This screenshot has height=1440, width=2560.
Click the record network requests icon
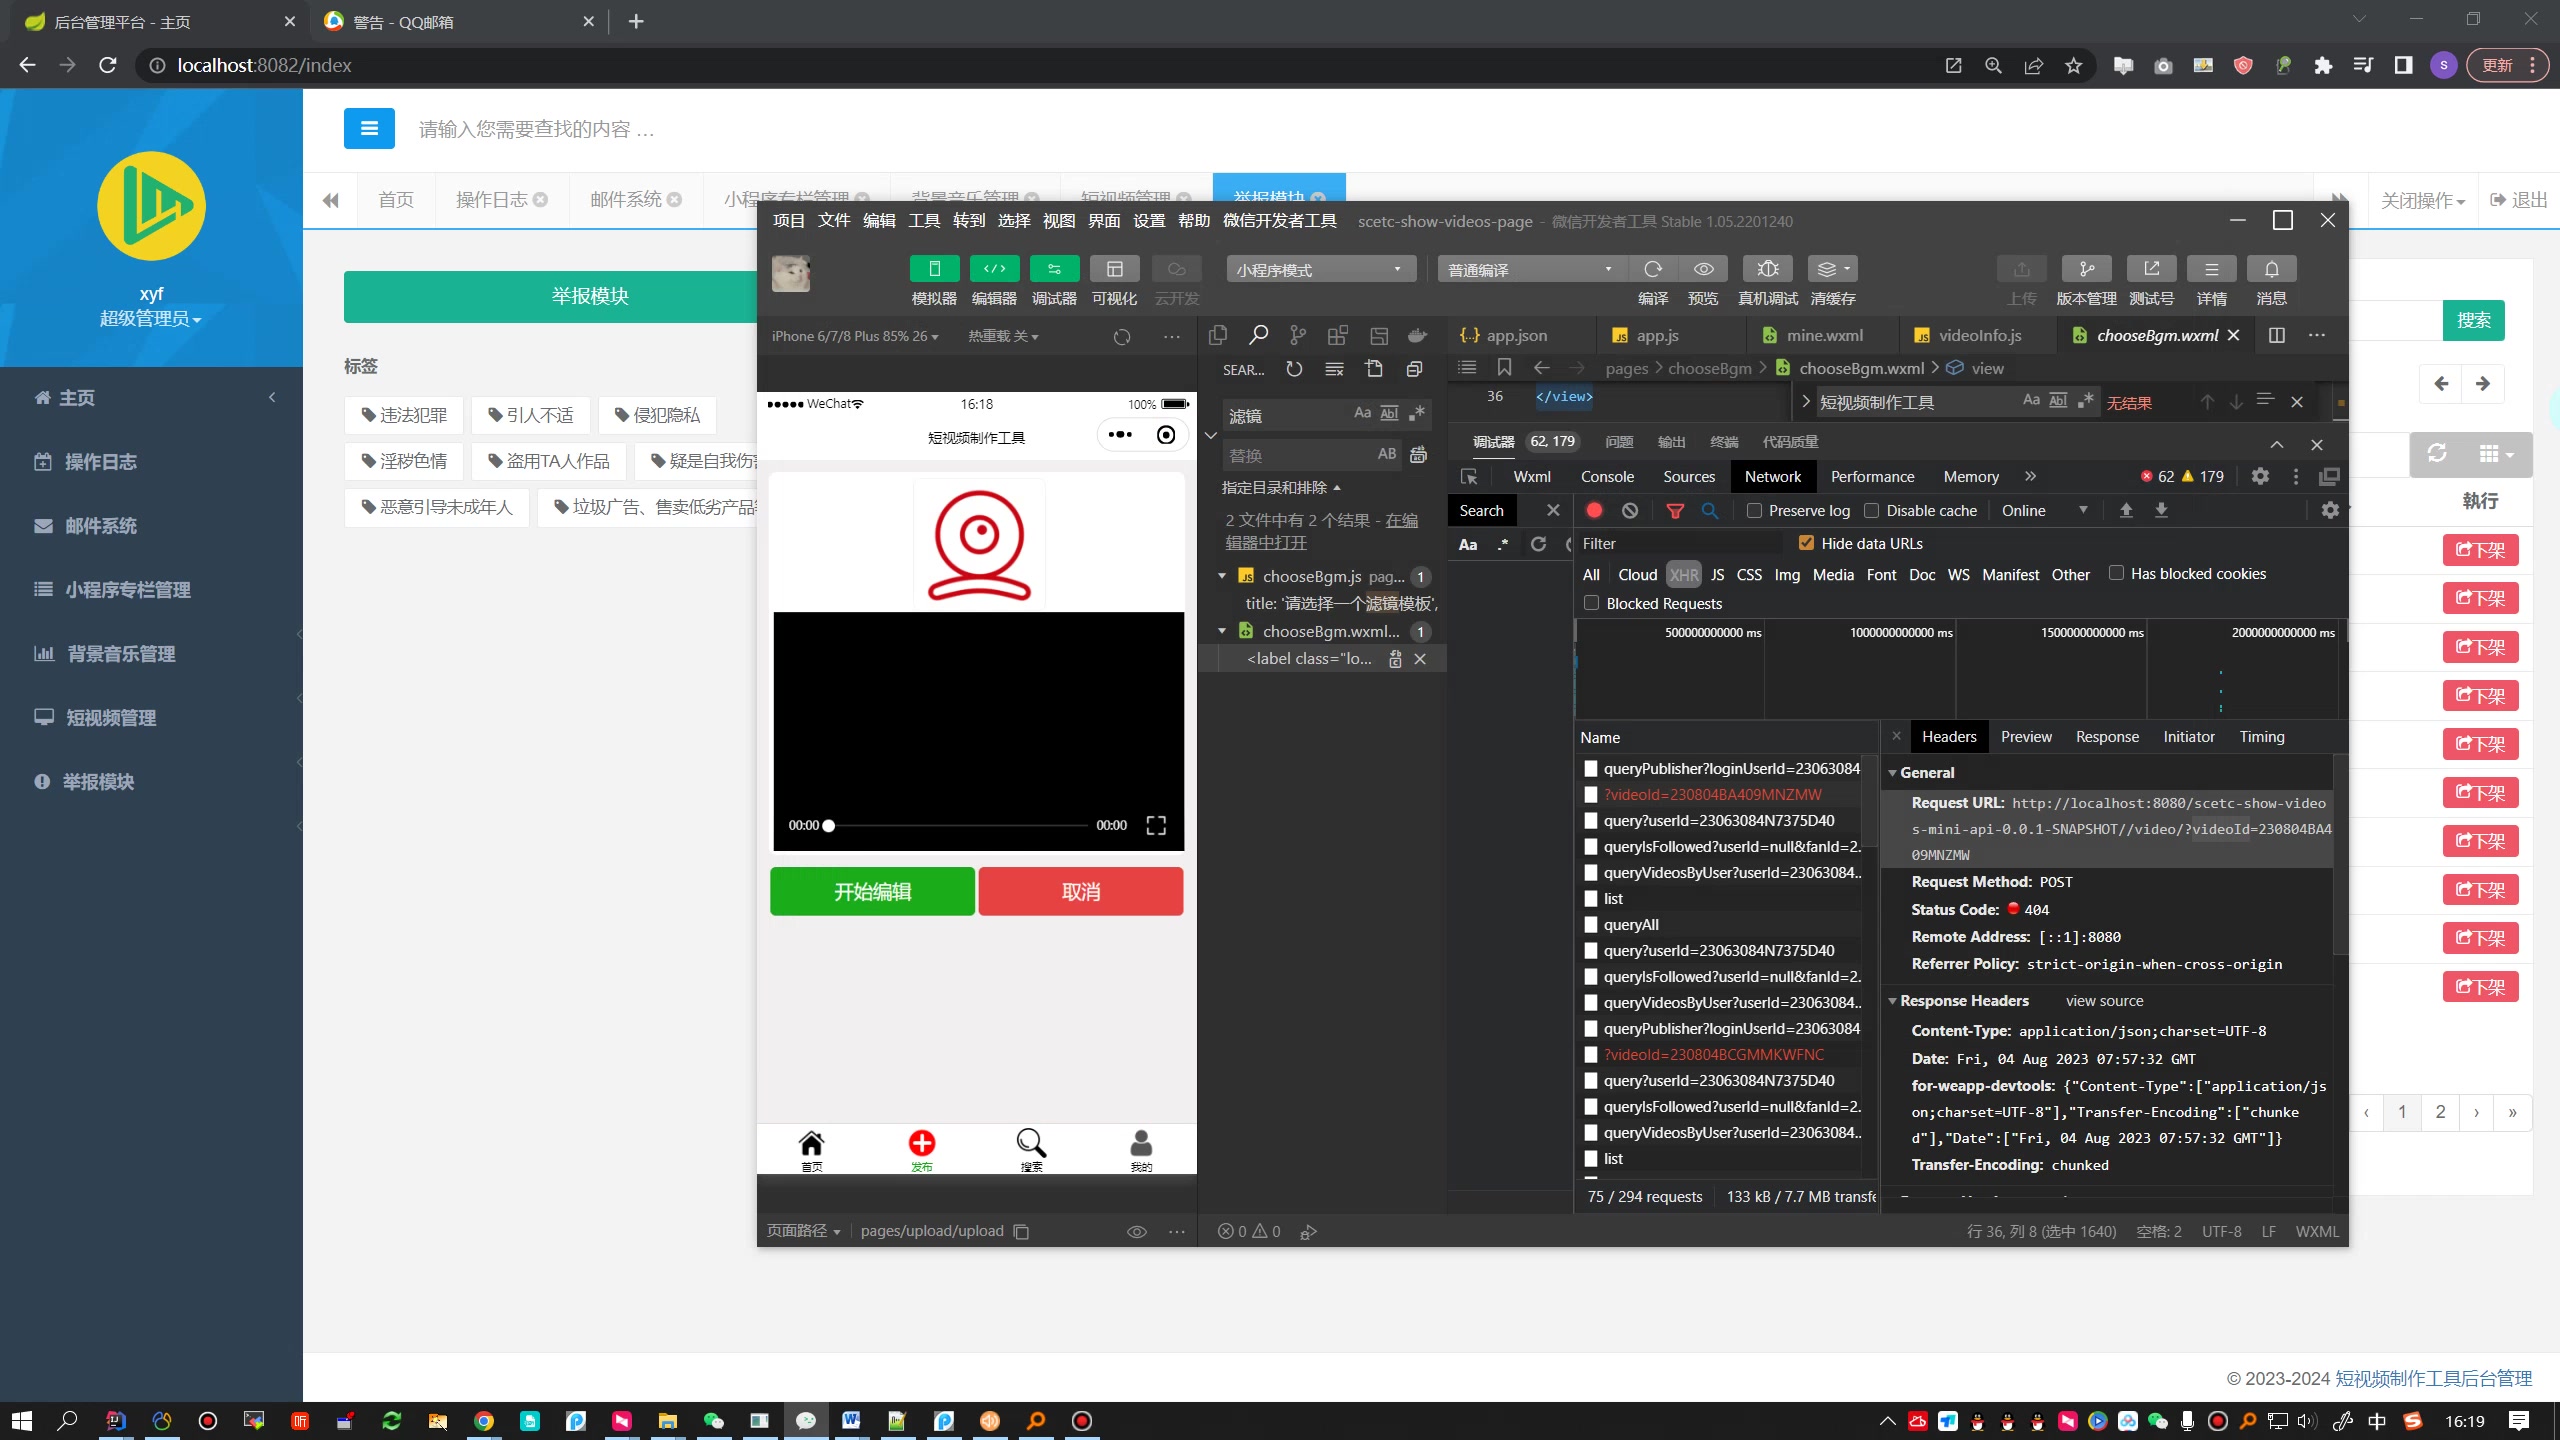pyautogui.click(x=1593, y=510)
